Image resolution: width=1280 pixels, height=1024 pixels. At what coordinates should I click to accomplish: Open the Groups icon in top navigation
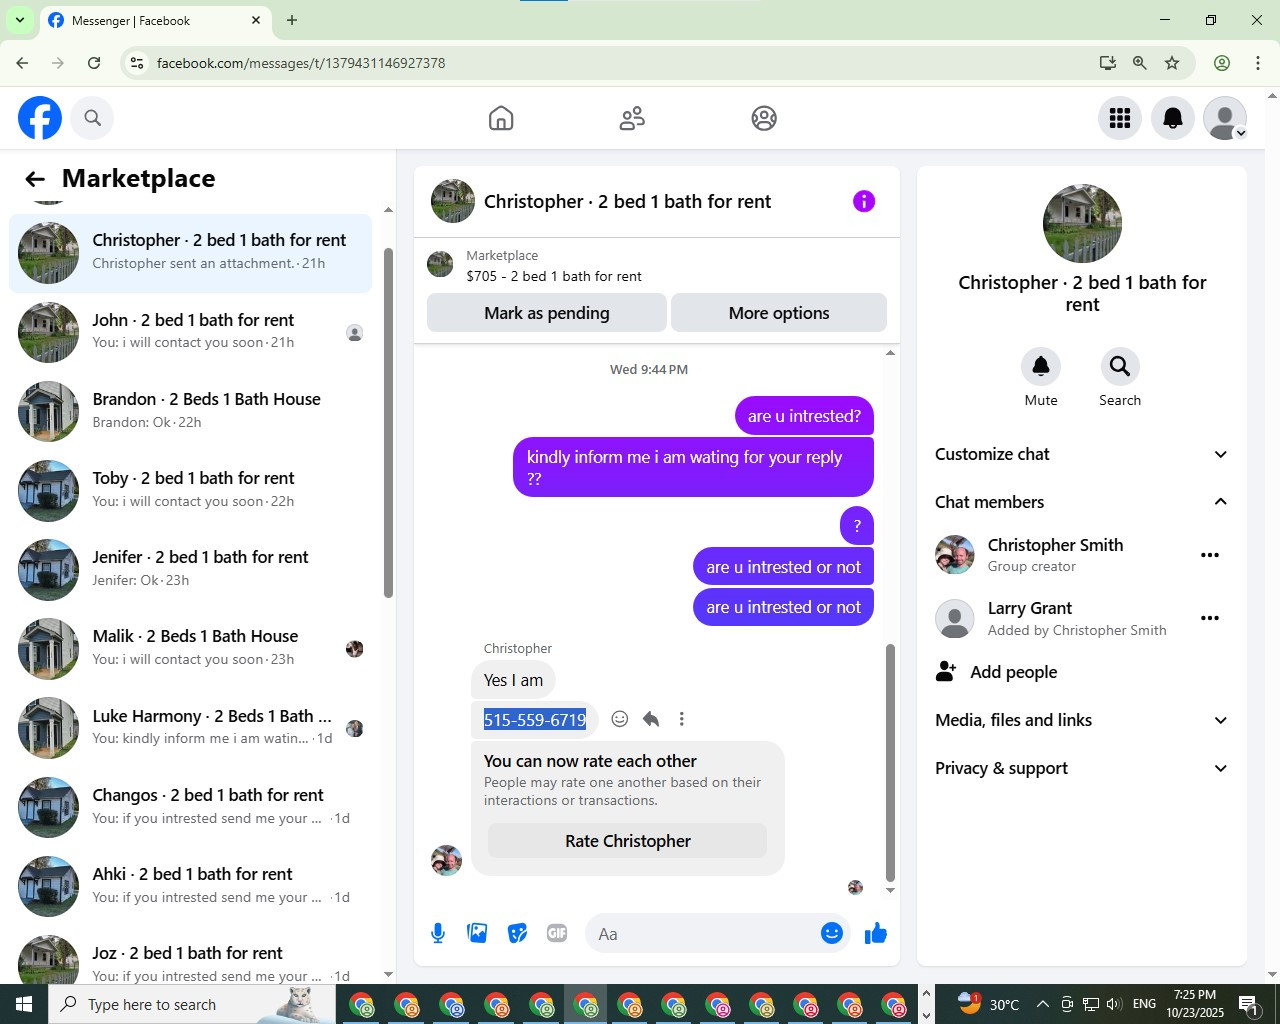tap(764, 118)
